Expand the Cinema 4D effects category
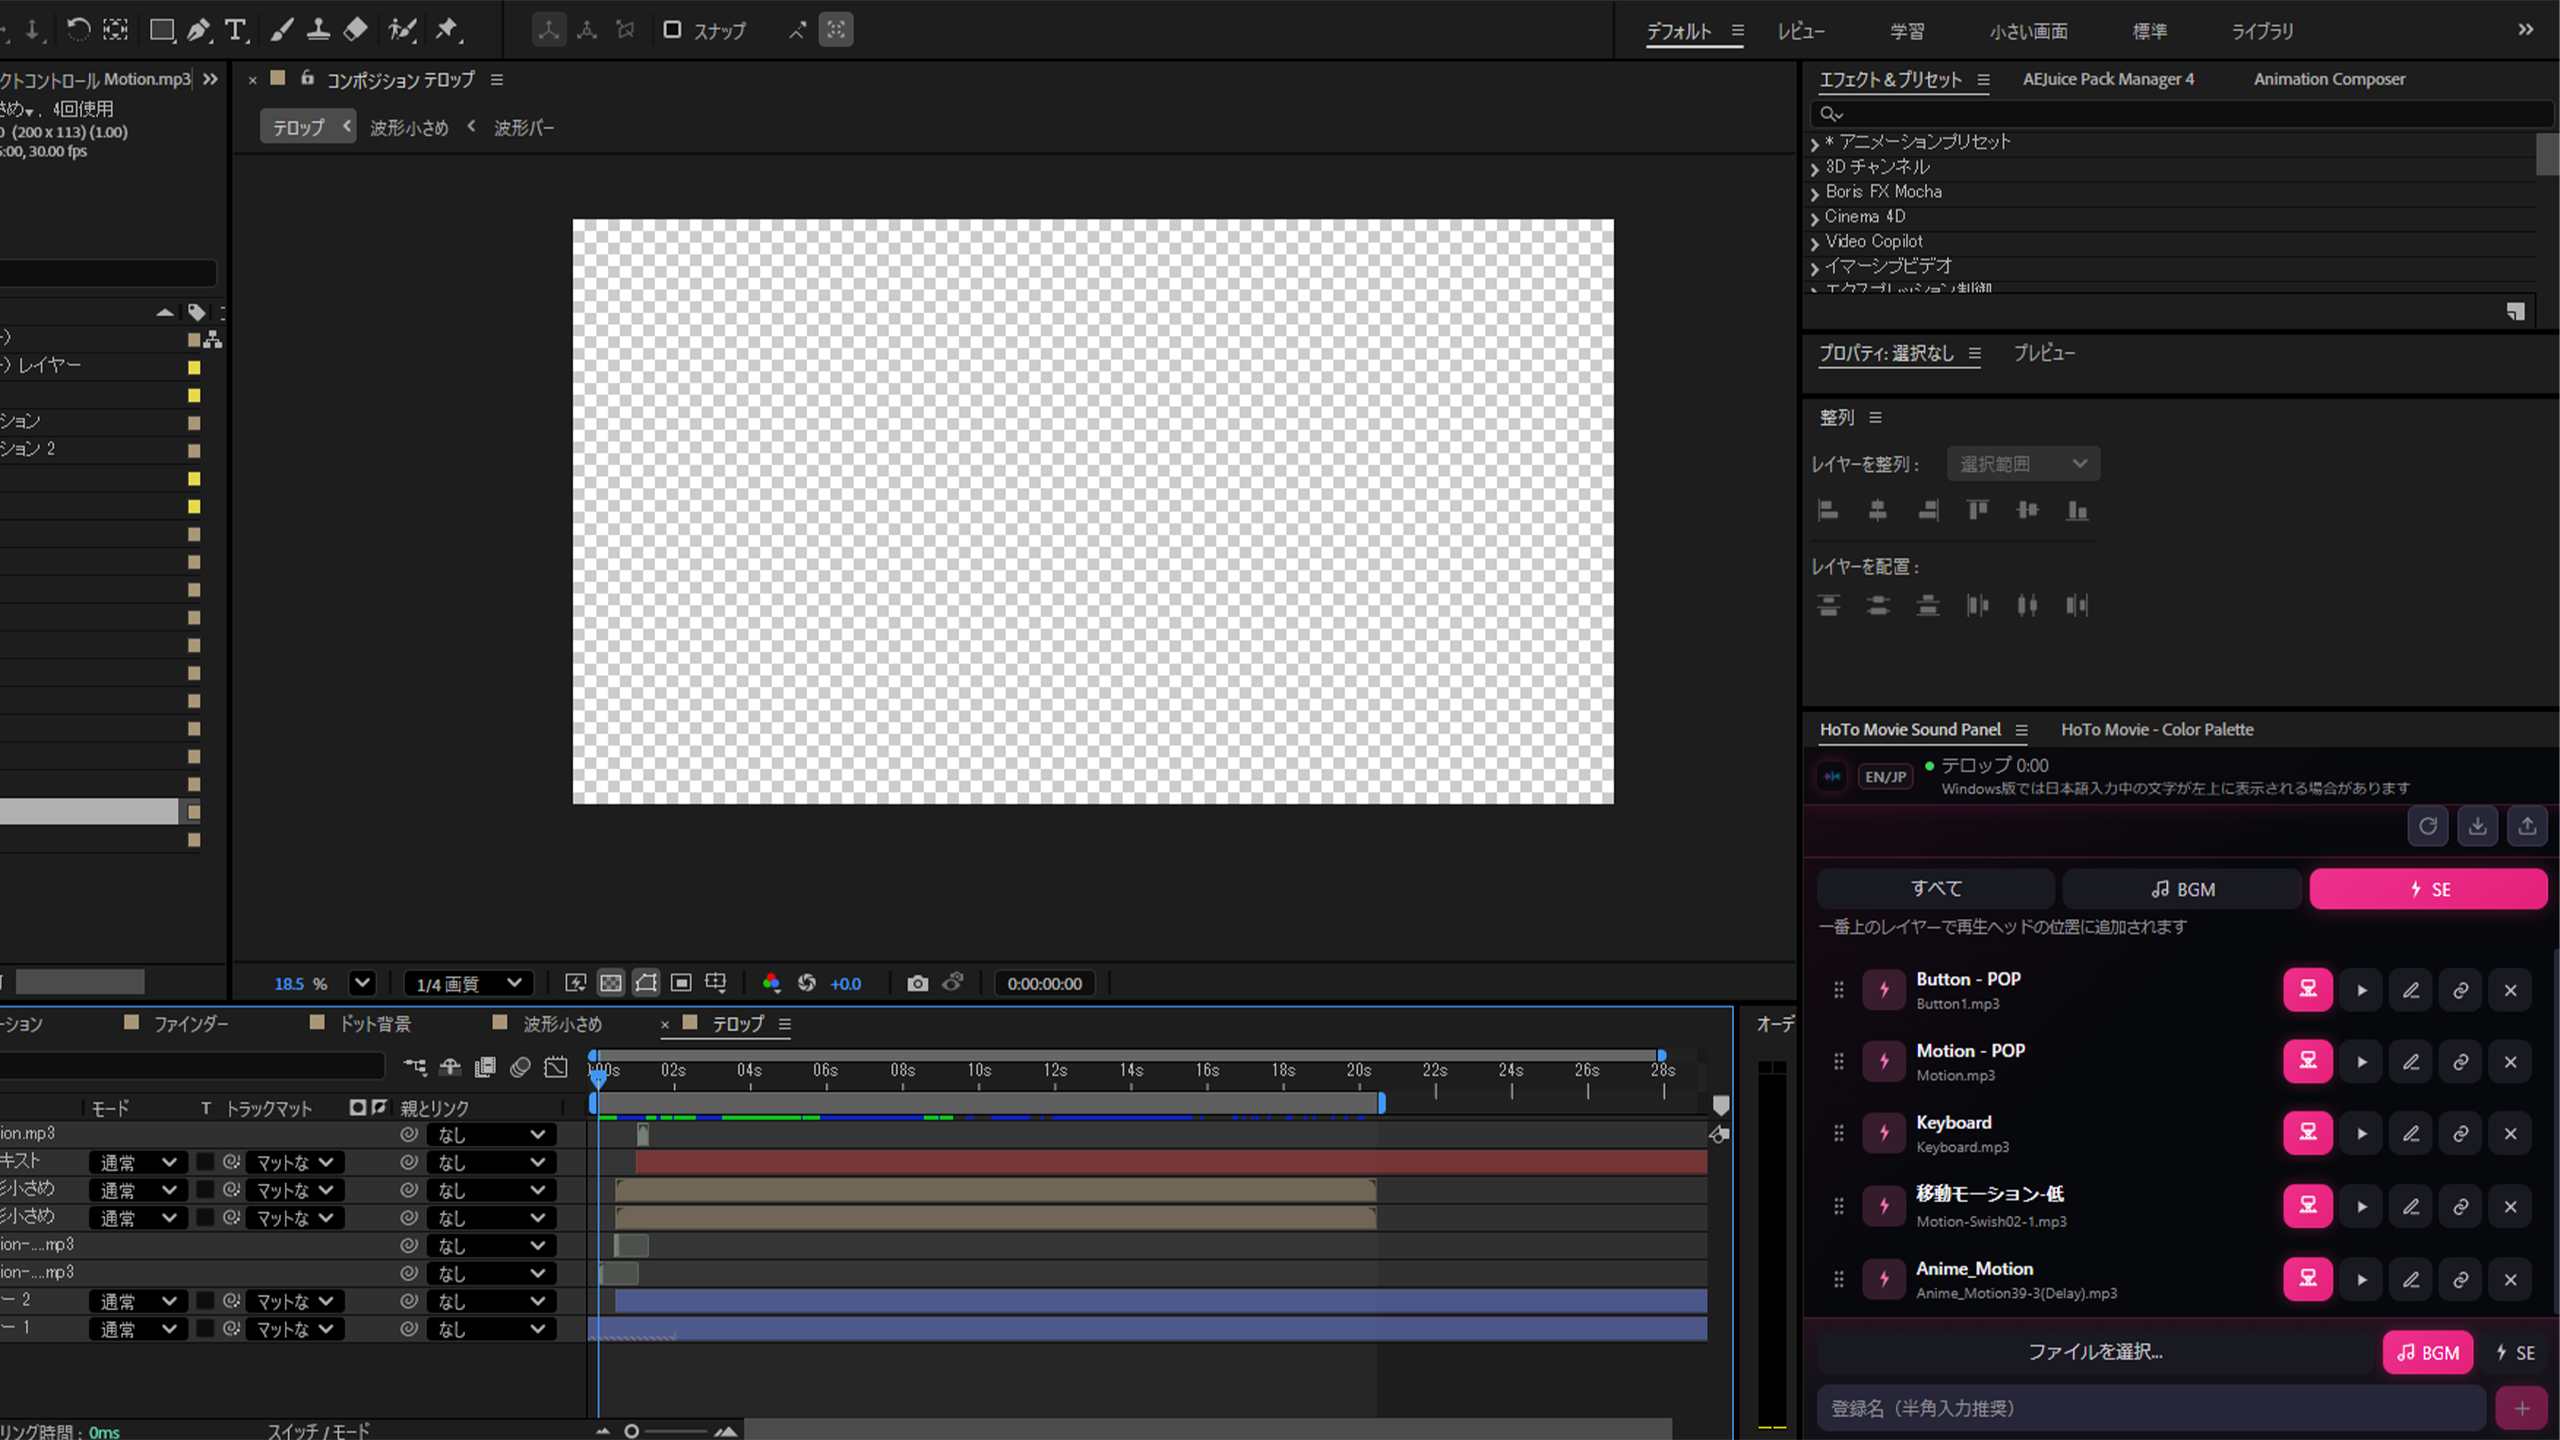Screen dimensions: 2560x1440 [1814, 218]
